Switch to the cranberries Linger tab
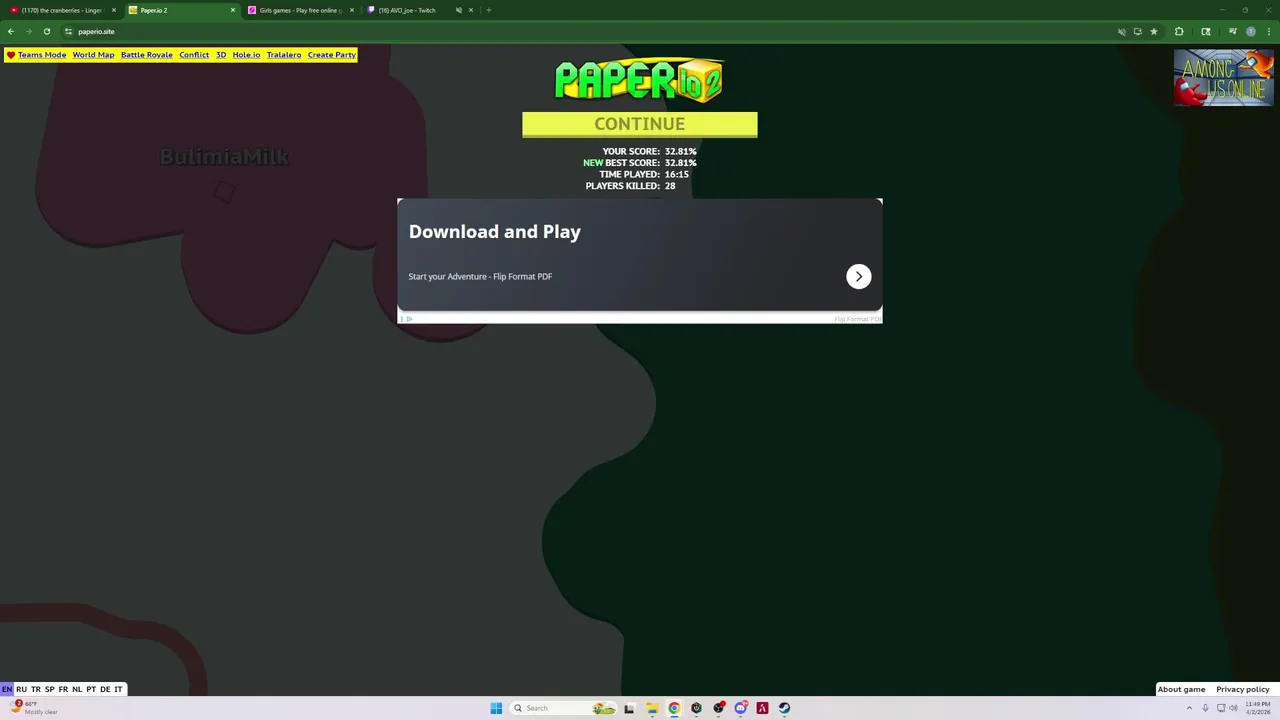Viewport: 1280px width, 720px height. pos(60,10)
